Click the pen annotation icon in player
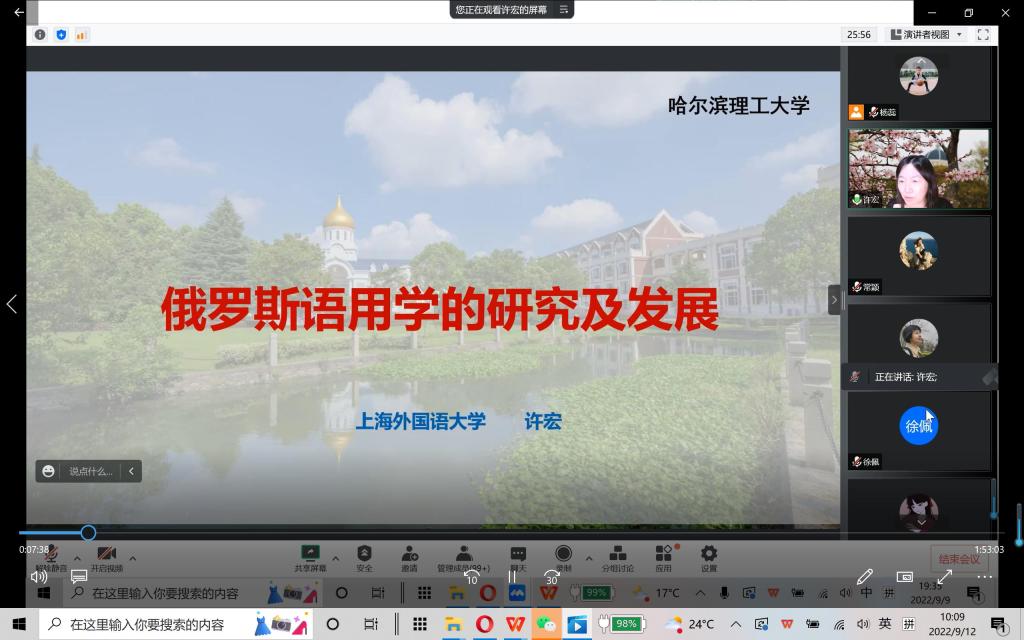The width and height of the screenshot is (1024, 640). [865, 576]
